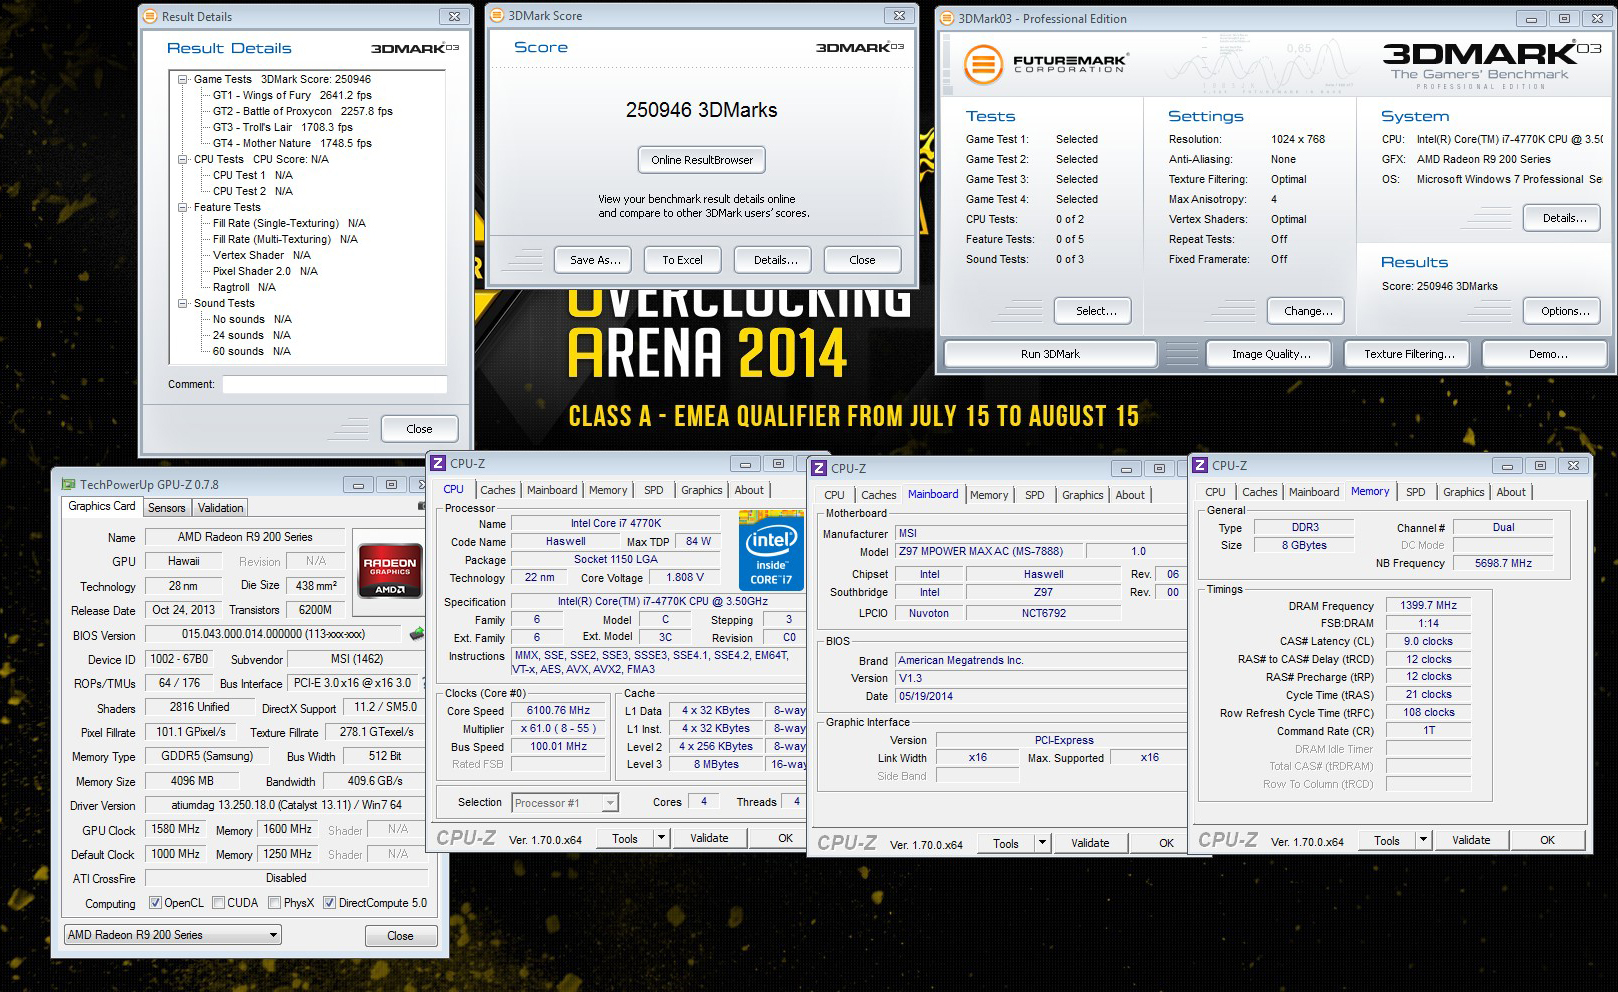The width and height of the screenshot is (1618, 992).
Task: Open Memory tab in CPU-Z Mainboard window
Action: pos(989,495)
